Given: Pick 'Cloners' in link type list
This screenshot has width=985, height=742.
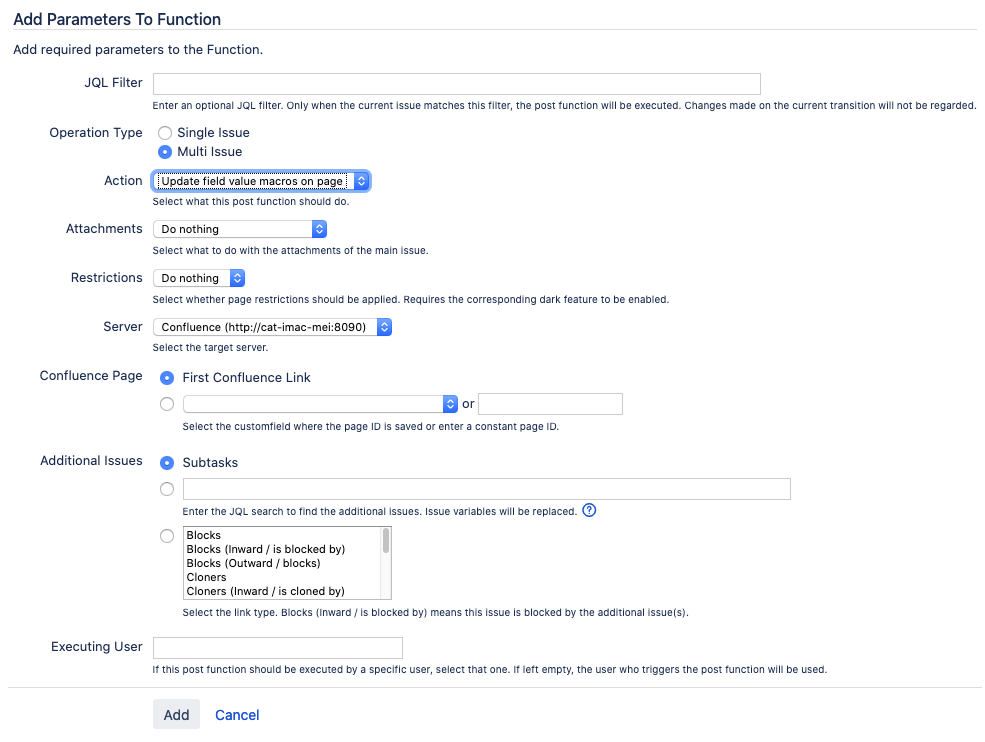Looking at the screenshot, I should 207,577.
